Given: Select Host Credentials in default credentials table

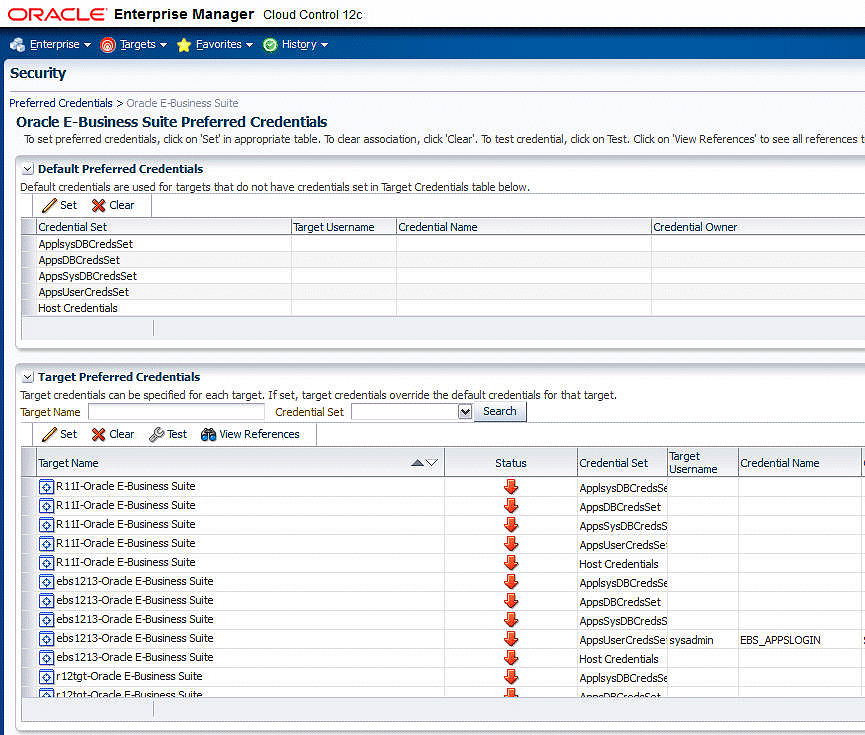Looking at the screenshot, I should coord(78,308).
